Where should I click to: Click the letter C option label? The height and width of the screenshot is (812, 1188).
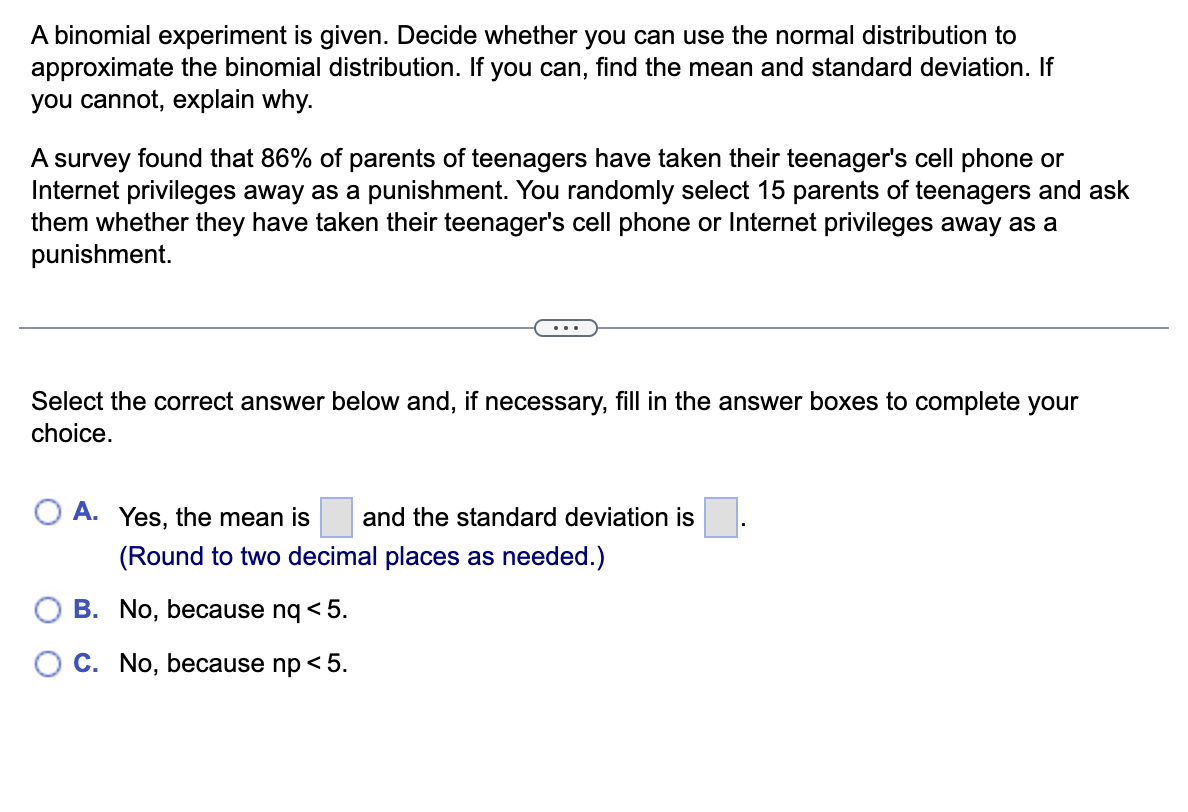[85, 663]
